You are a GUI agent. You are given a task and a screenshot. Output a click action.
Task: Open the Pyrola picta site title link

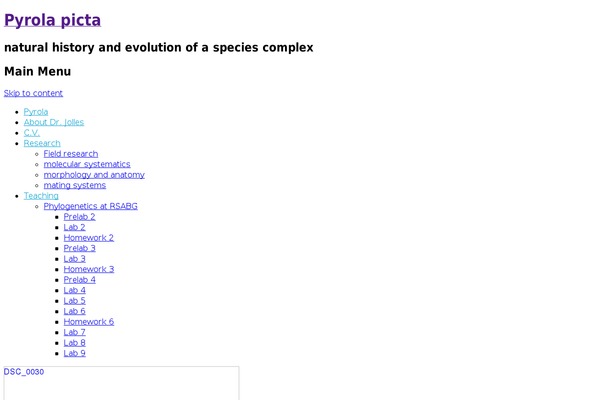click(x=52, y=20)
